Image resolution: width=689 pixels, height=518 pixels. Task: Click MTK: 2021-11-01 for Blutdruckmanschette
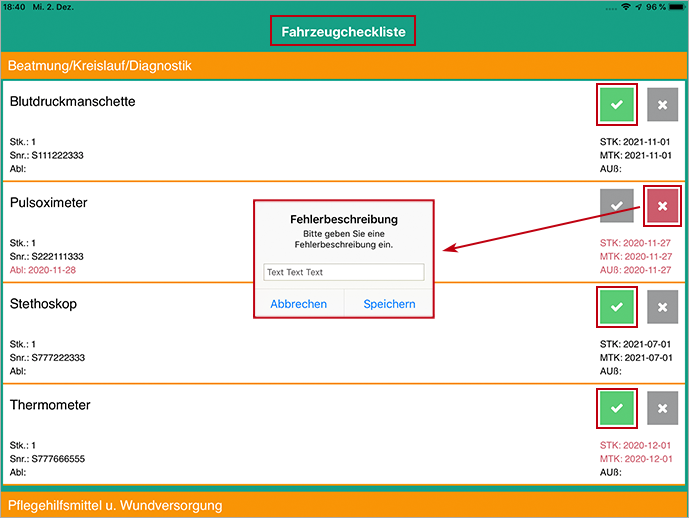[635, 155]
